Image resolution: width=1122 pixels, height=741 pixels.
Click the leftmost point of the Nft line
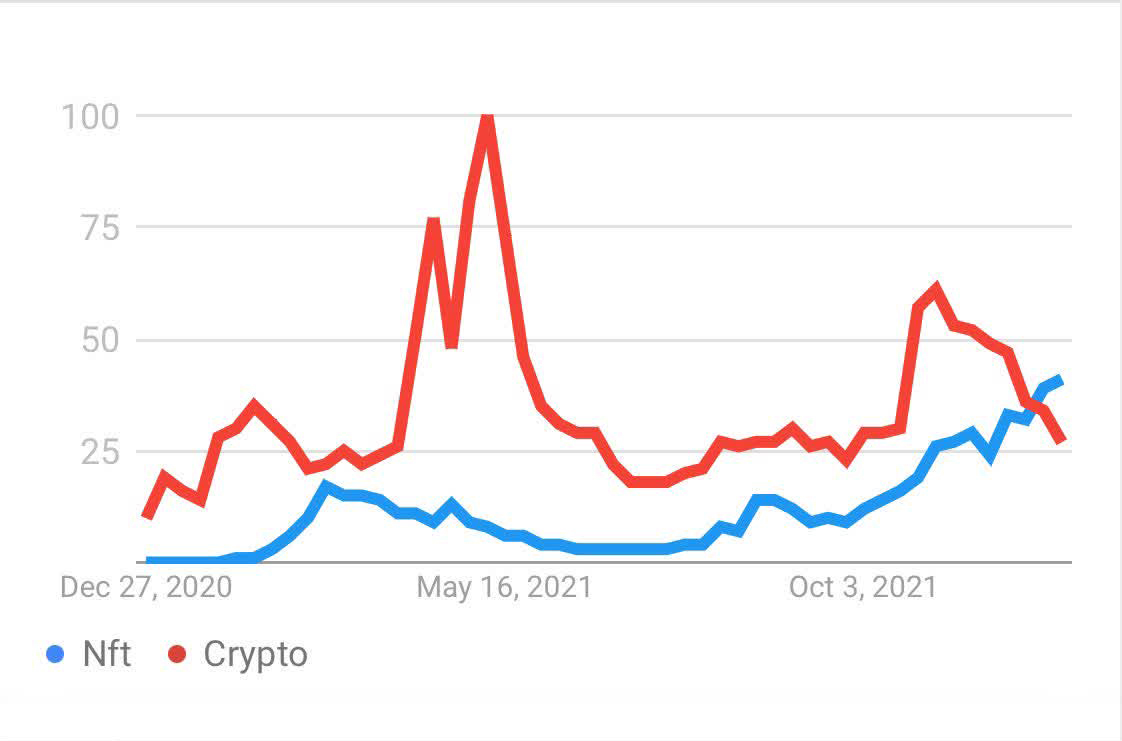click(x=148, y=561)
